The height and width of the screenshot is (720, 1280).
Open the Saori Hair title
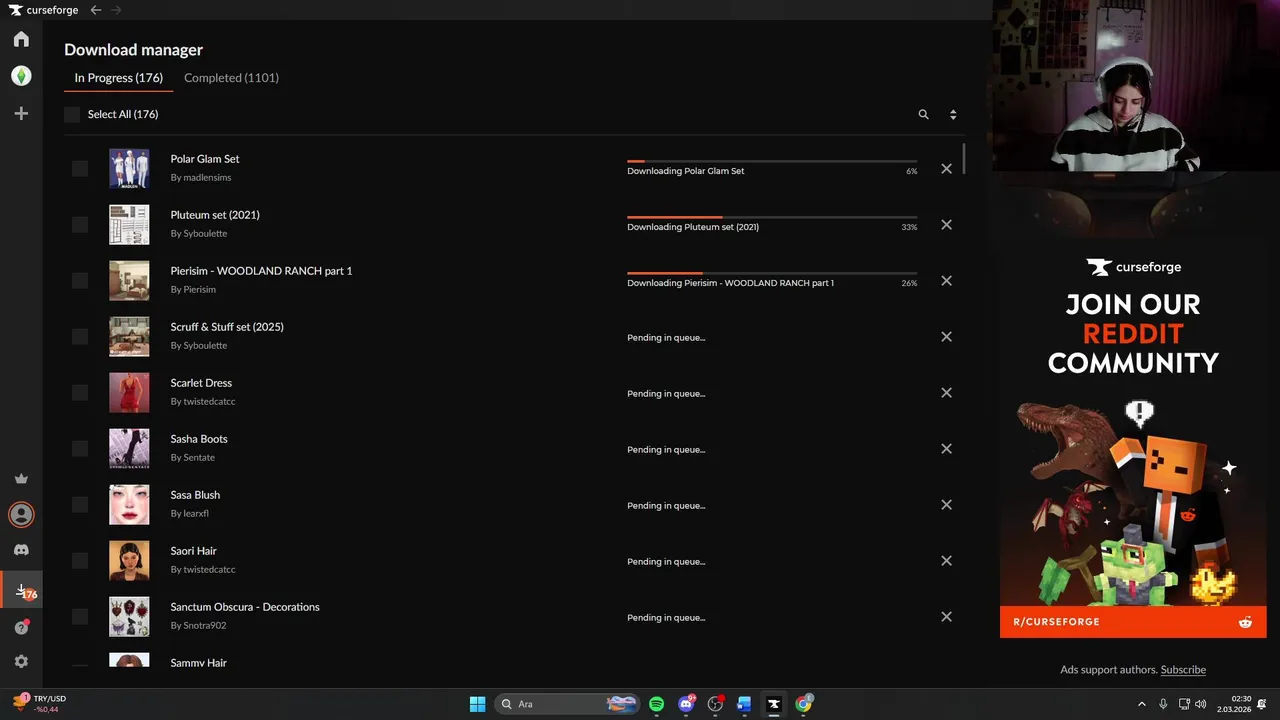click(194, 551)
